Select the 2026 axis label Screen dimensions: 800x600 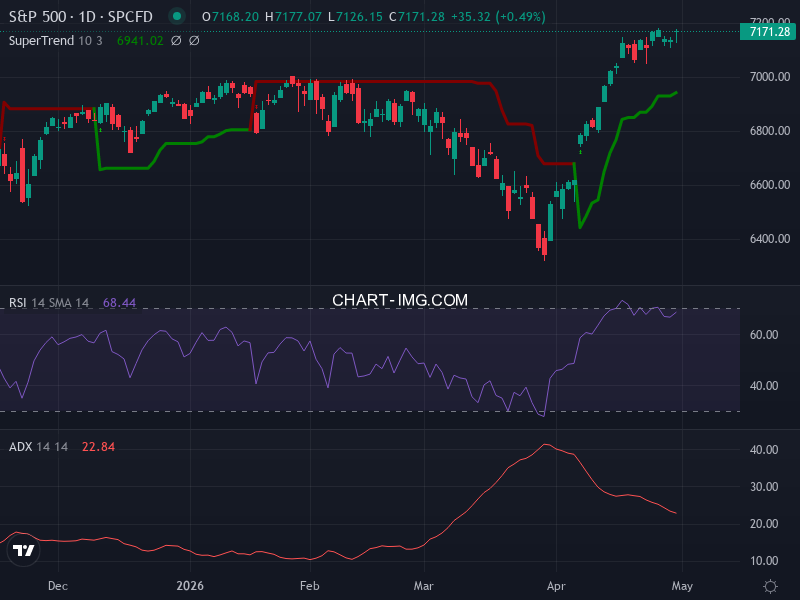(190, 586)
